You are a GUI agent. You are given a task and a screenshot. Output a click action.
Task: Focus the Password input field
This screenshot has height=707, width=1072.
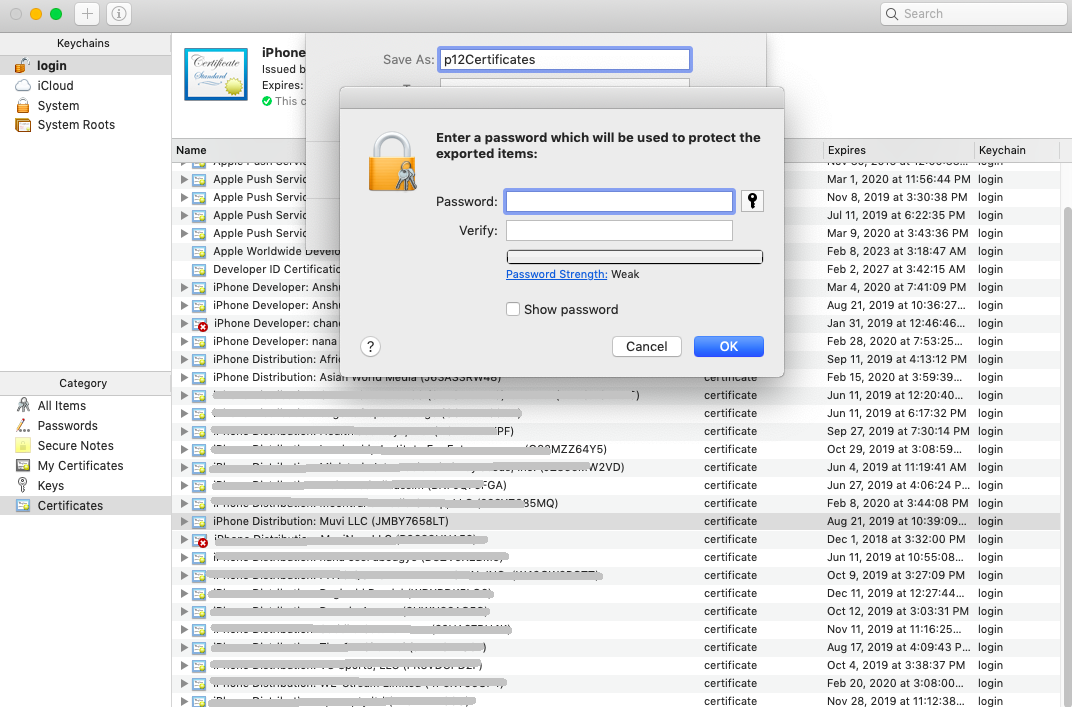619,201
